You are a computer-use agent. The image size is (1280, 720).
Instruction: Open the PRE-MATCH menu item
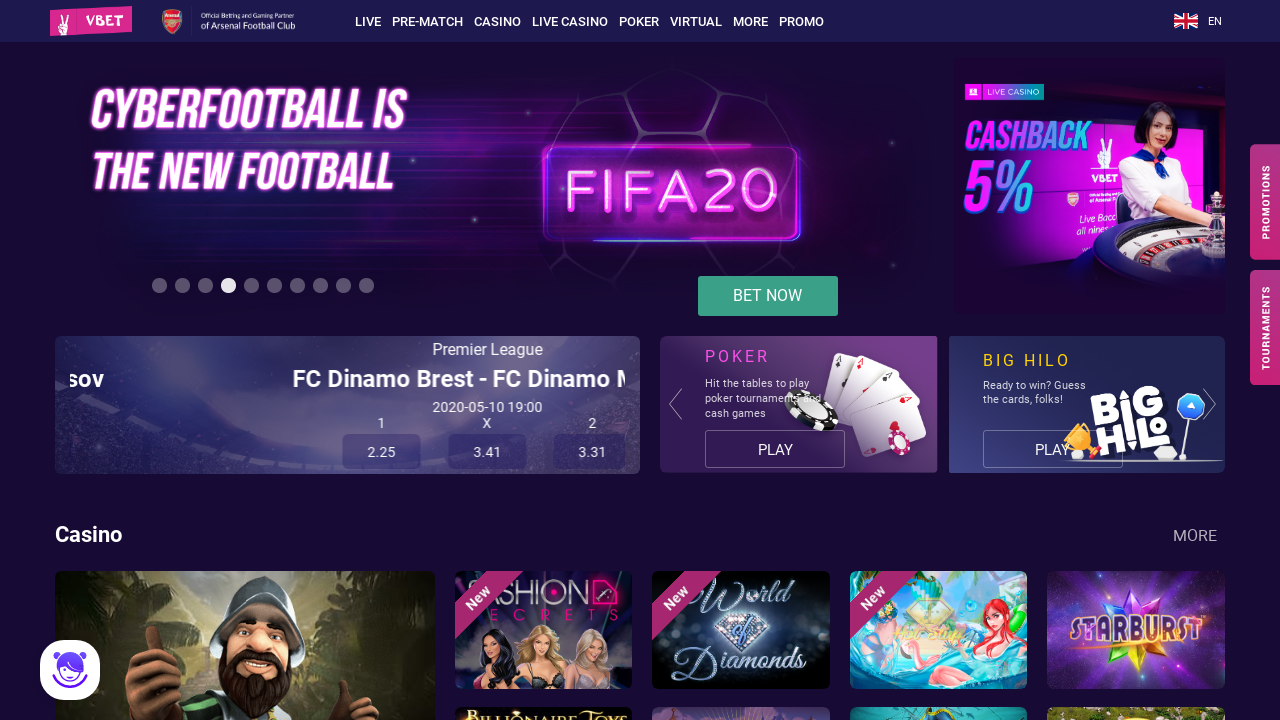[427, 21]
